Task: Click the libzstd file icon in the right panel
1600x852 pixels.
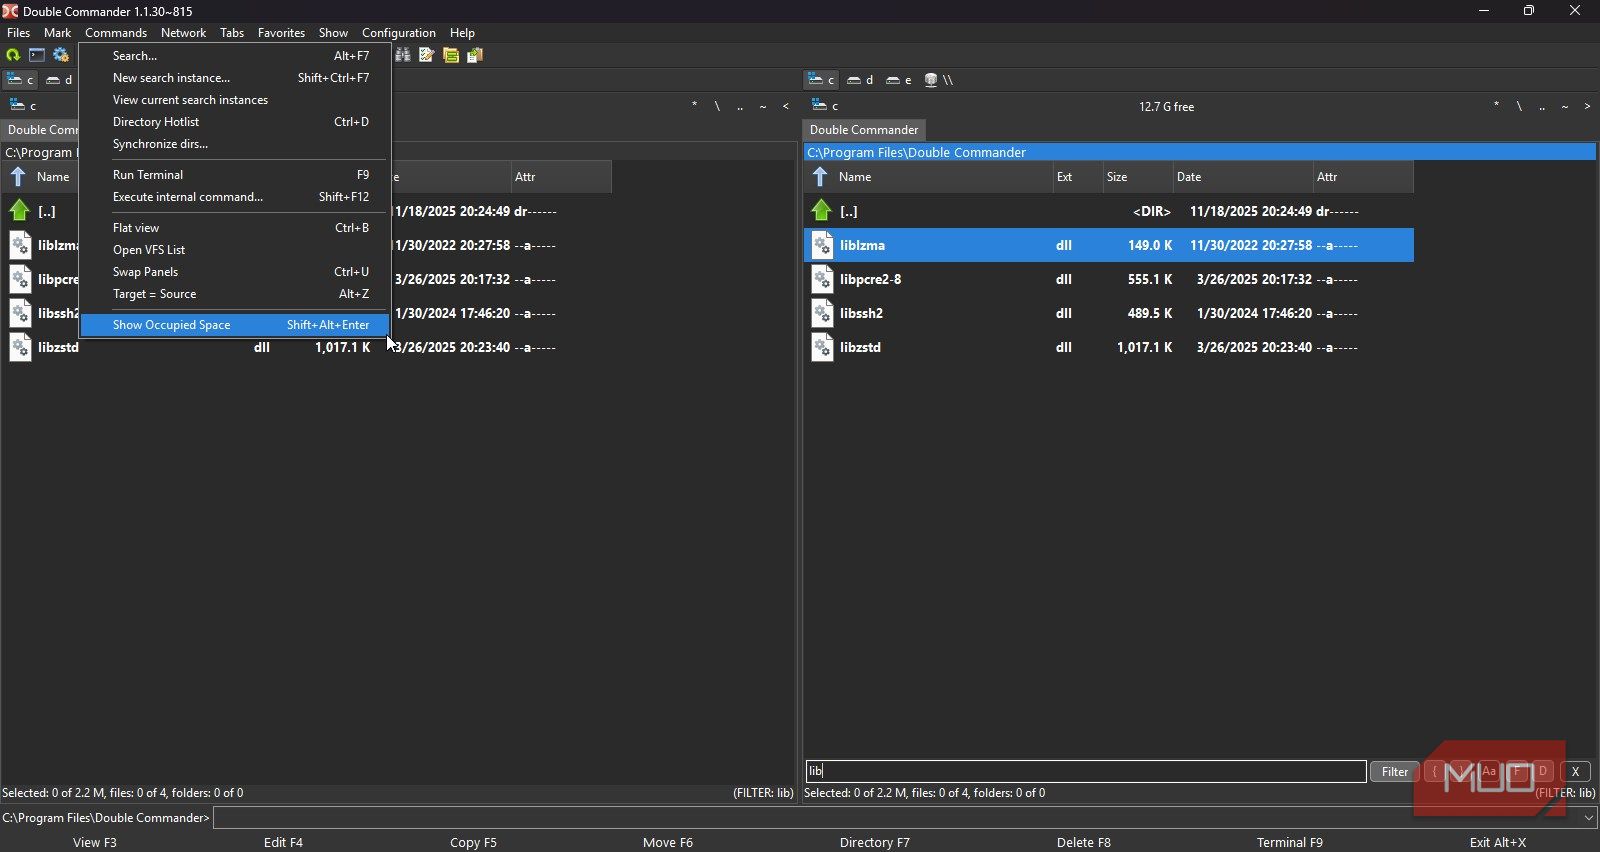Action: (x=822, y=347)
